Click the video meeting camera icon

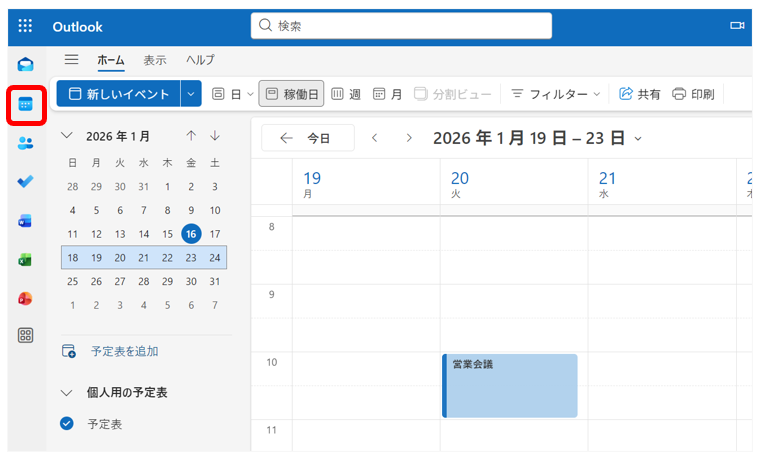tap(737, 26)
